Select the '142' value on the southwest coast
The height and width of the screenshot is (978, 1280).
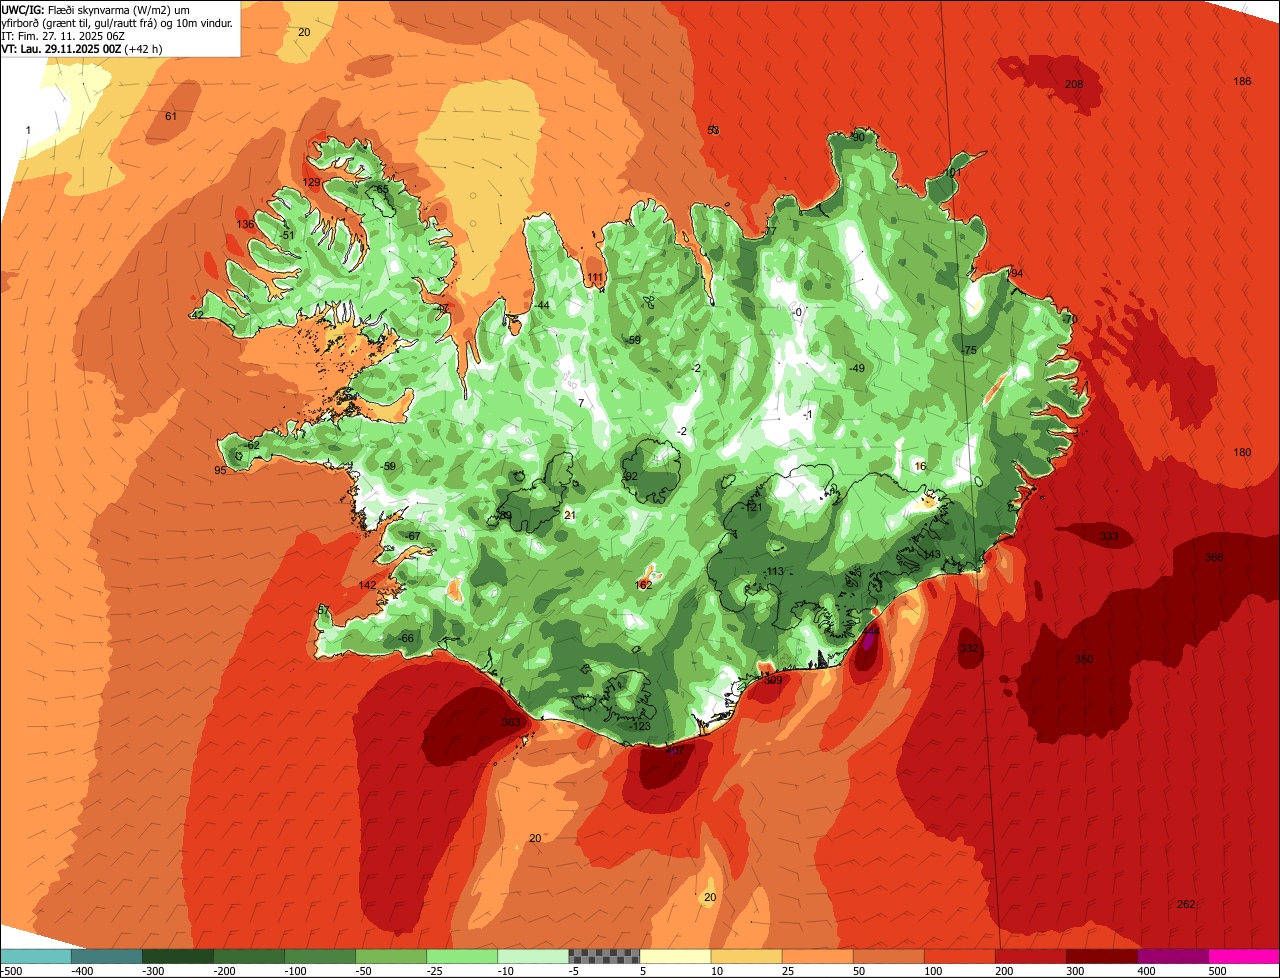pos(367,585)
